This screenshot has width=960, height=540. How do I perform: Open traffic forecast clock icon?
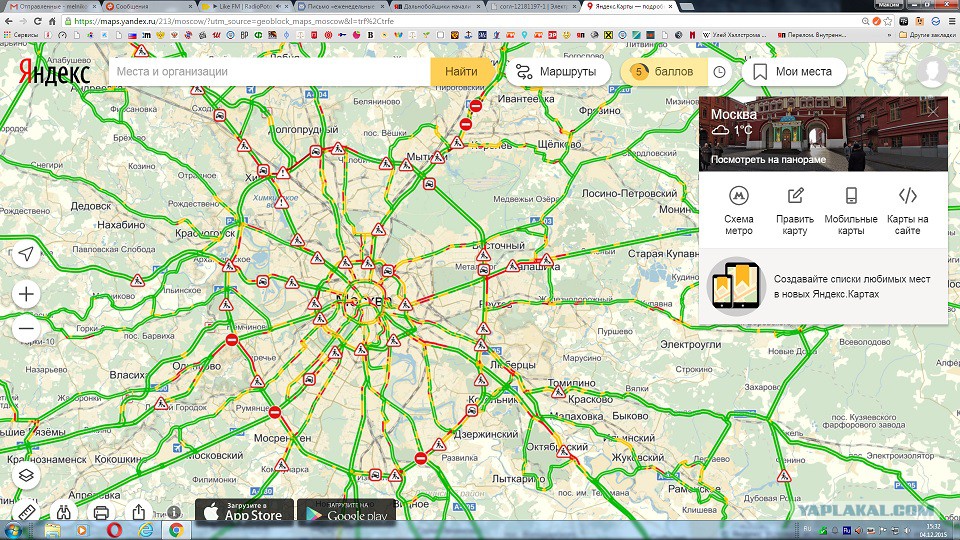click(x=720, y=72)
